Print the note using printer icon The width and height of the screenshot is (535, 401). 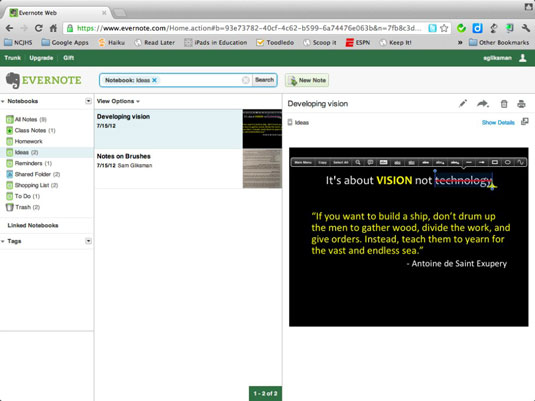(521, 104)
